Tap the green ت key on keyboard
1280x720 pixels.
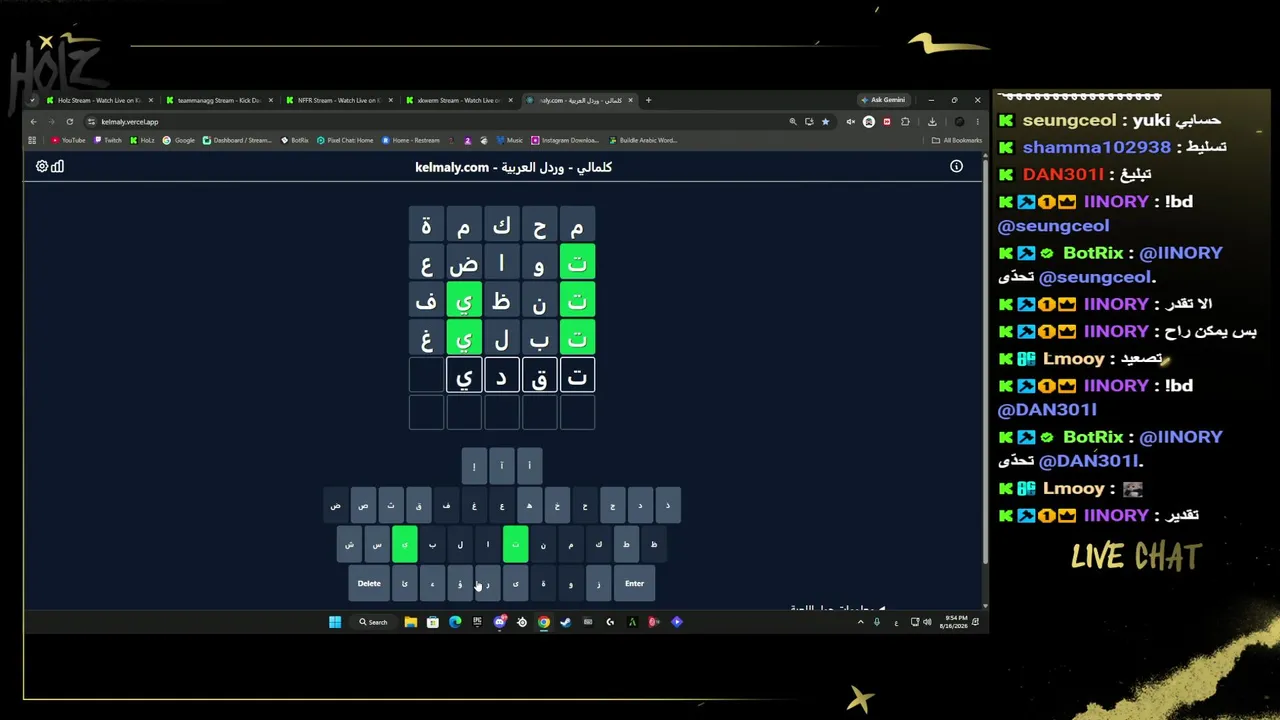pos(515,545)
